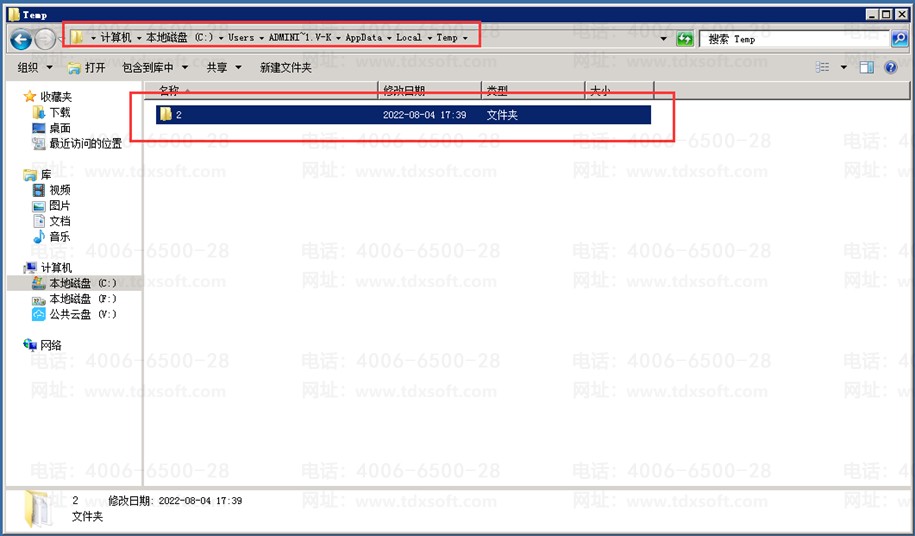Open 桌面 in favorites
Image resolution: width=915 pixels, height=536 pixels.
click(x=60, y=128)
